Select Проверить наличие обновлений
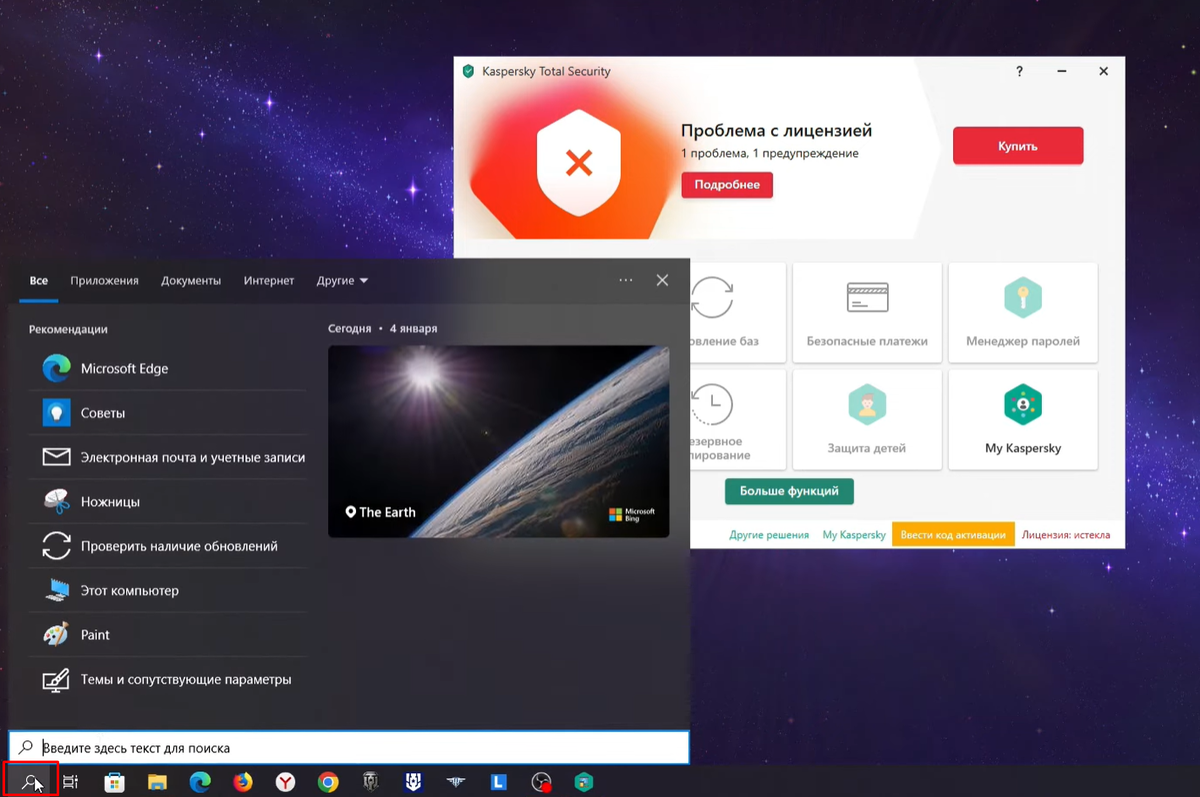The image size is (1200, 797). [167, 546]
